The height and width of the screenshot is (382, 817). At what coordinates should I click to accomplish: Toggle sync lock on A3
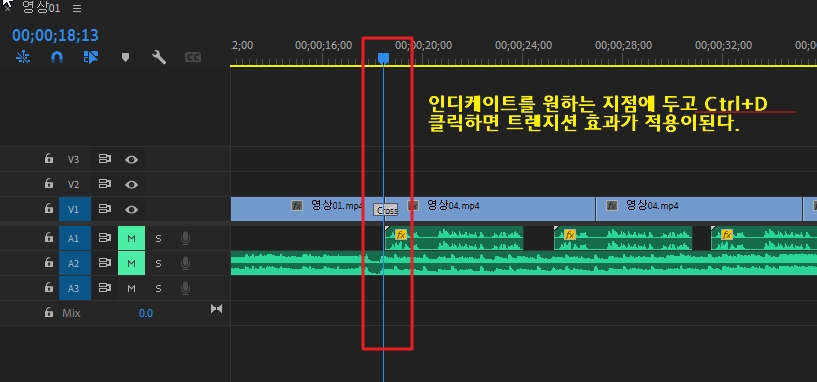pyautogui.click(x=105, y=288)
